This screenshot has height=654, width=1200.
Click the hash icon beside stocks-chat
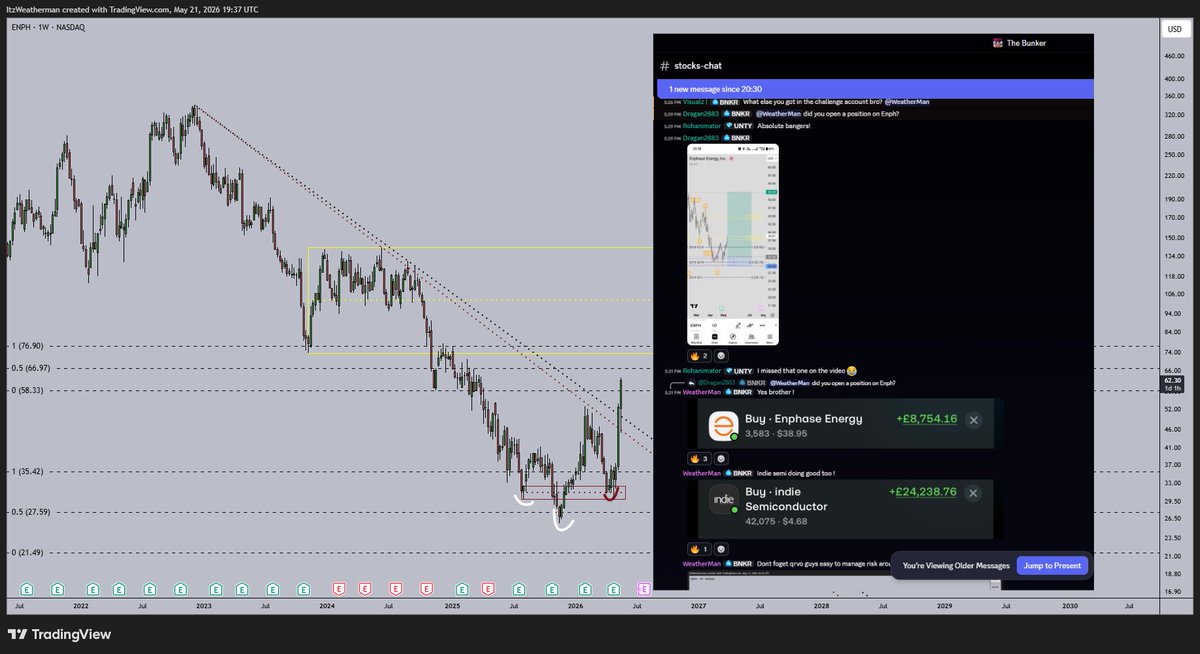(x=664, y=66)
